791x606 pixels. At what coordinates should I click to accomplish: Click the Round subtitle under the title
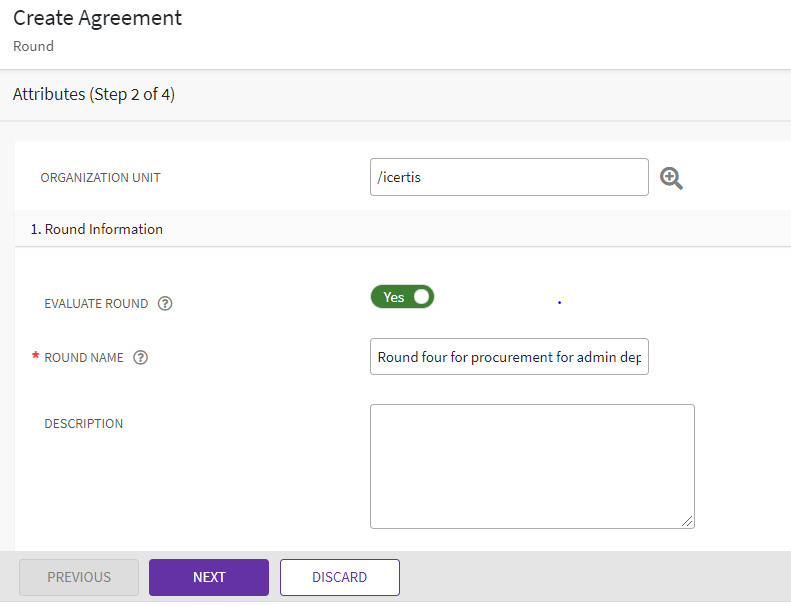pos(33,46)
